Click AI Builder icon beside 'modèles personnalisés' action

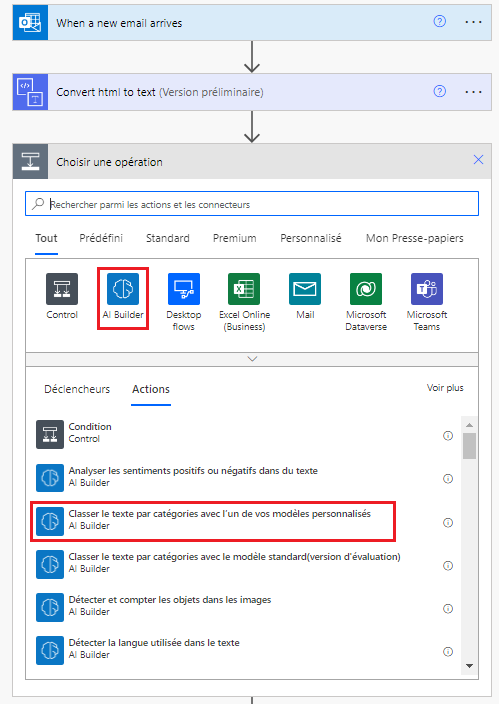(x=50, y=521)
